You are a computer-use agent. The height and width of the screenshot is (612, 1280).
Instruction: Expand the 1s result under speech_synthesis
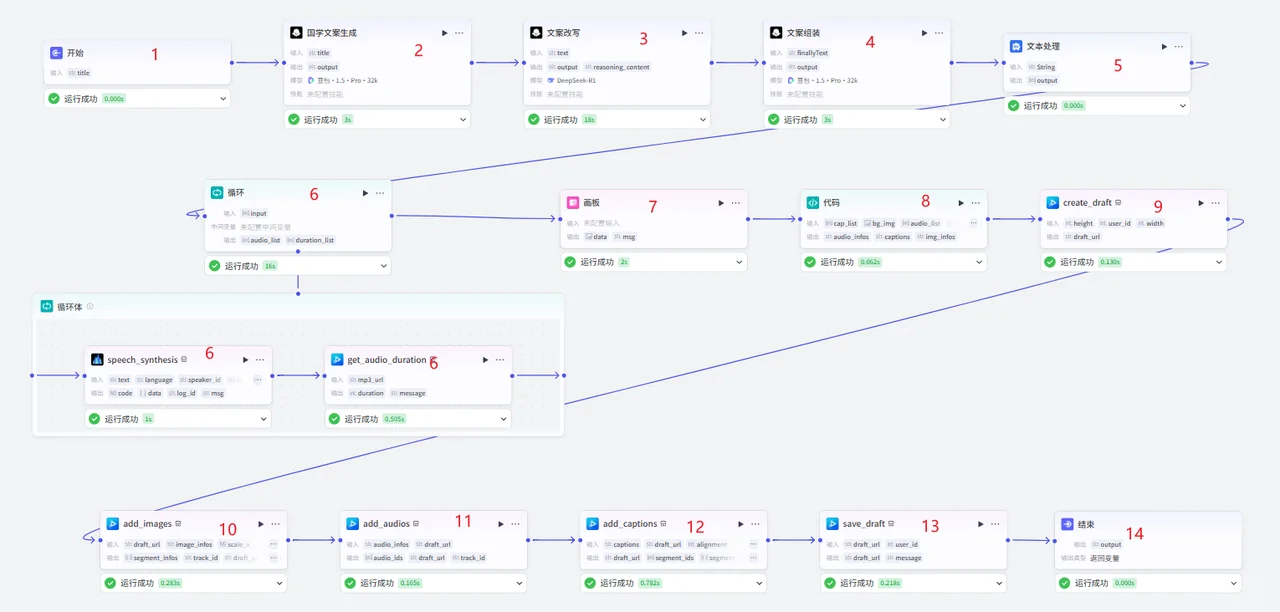coord(263,419)
